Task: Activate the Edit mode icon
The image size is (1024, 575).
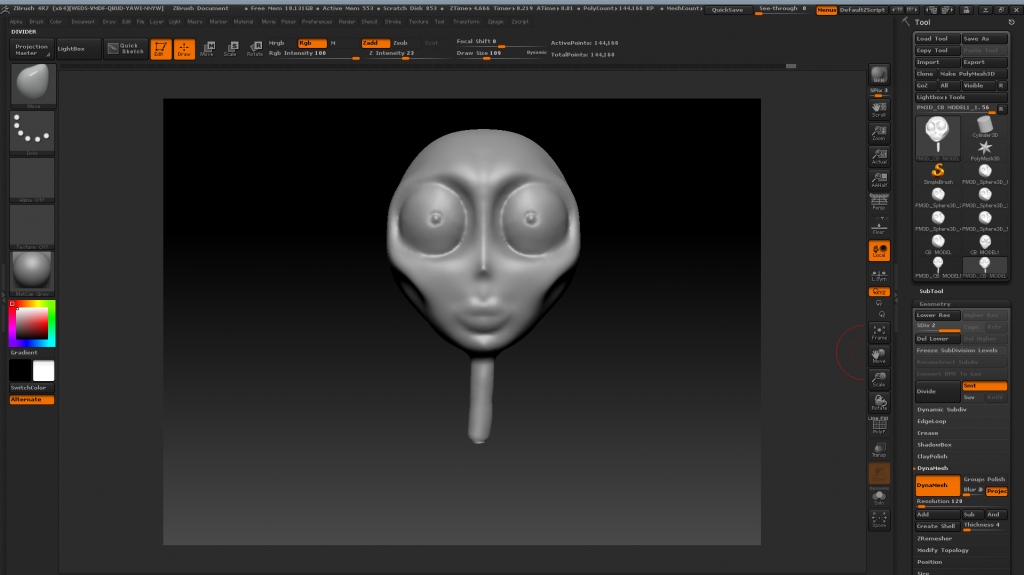Action: [x=160, y=48]
